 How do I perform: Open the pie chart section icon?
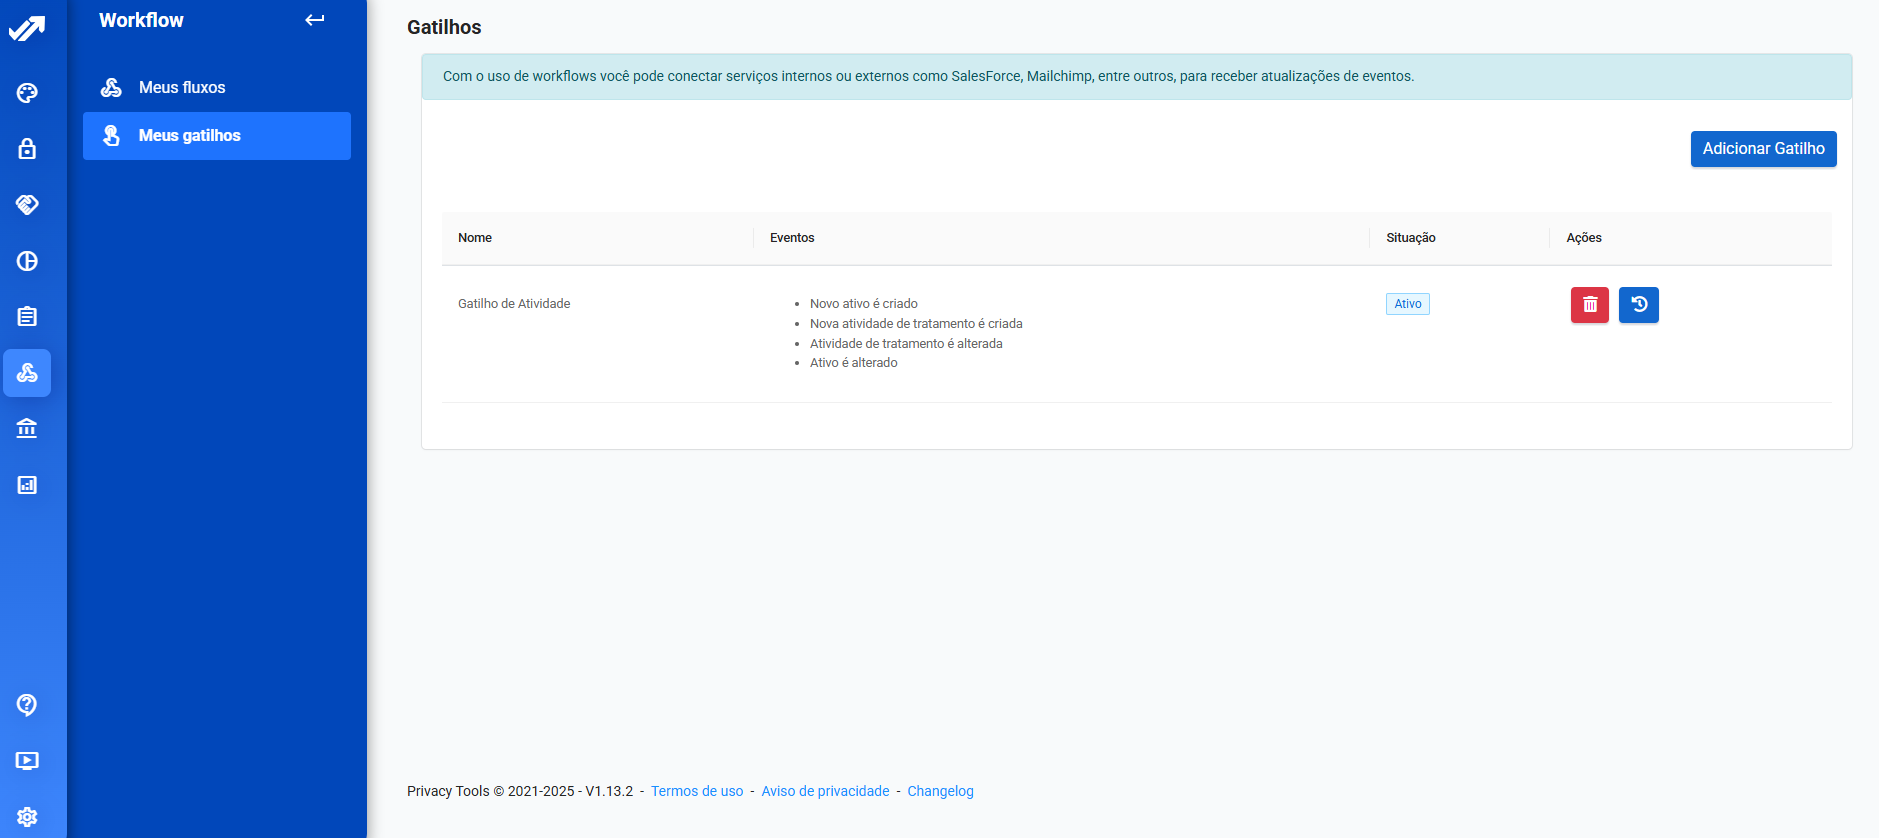click(x=27, y=261)
